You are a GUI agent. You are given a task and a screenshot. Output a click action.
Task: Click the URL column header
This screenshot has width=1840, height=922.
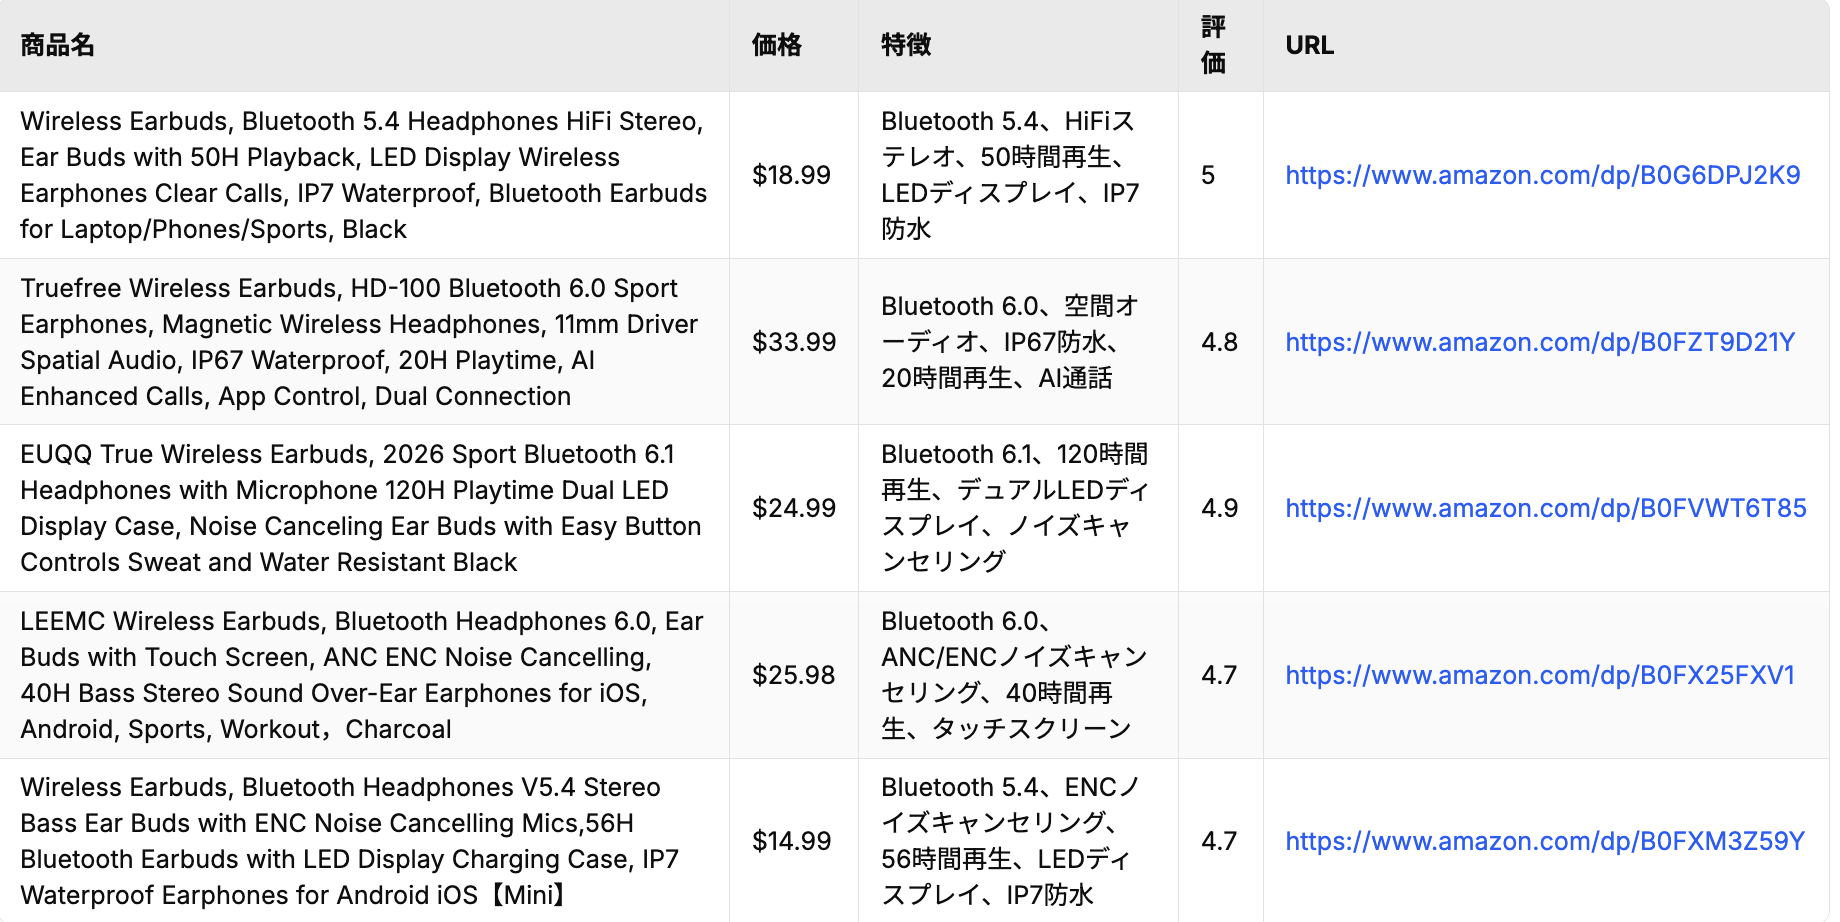coord(1309,46)
